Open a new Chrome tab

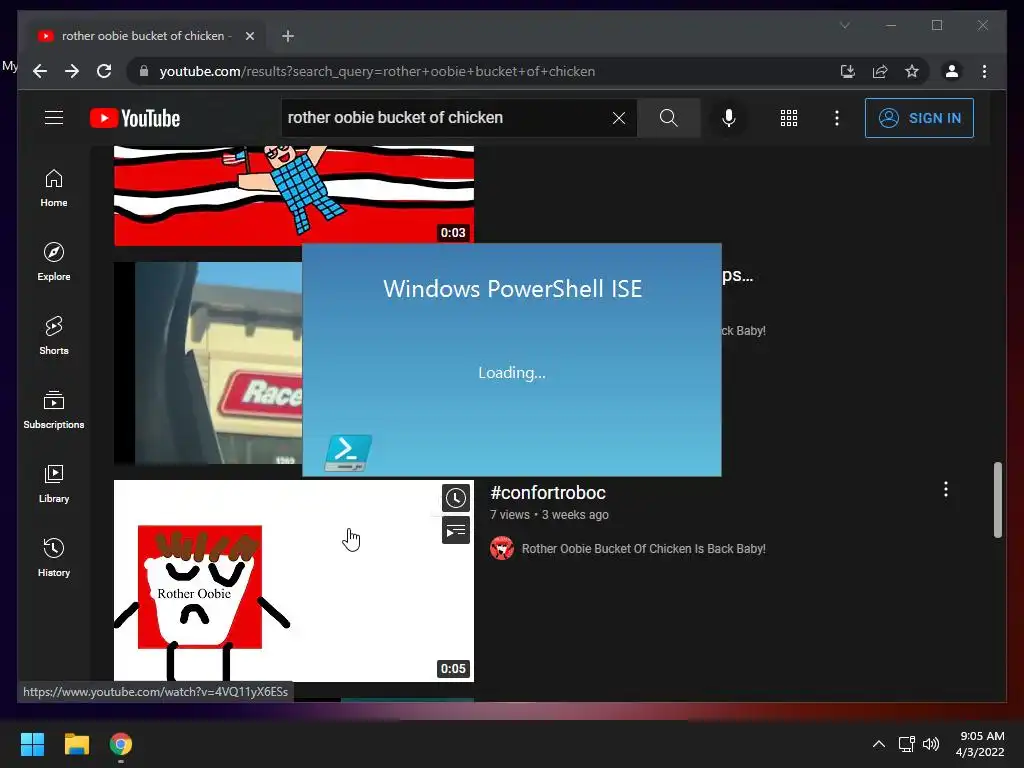pyautogui.click(x=288, y=36)
